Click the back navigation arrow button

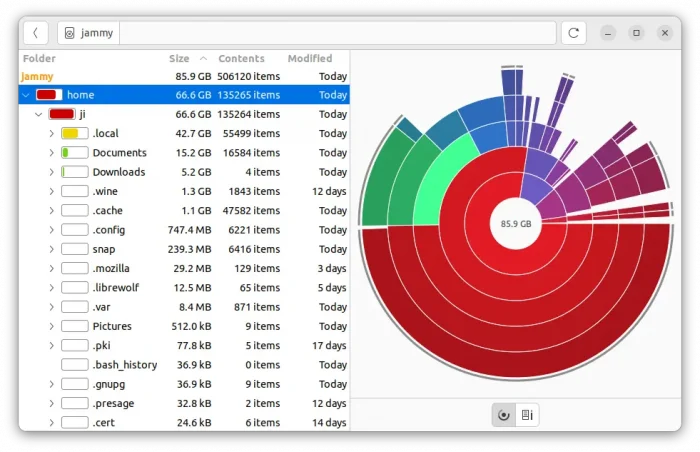pos(35,33)
